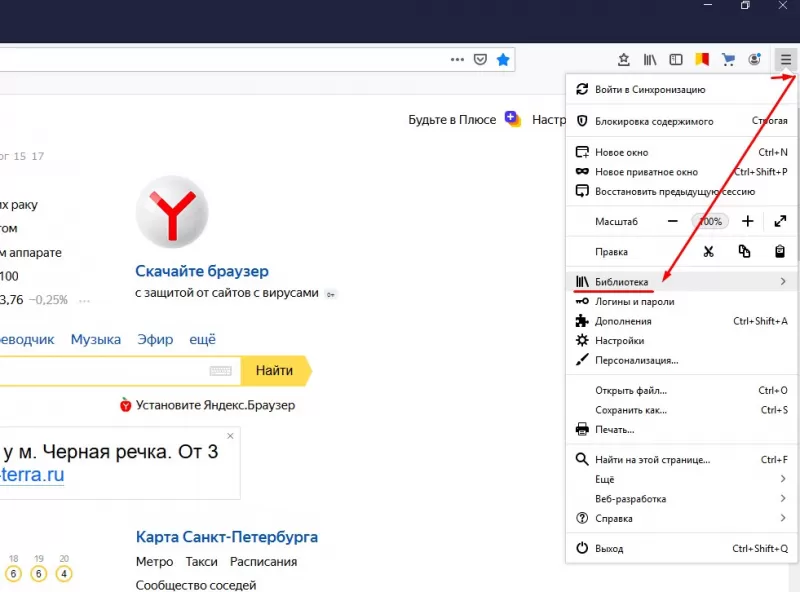This screenshot has width=800, height=592.
Task: Open the shopping cart extension icon
Action: click(x=728, y=59)
